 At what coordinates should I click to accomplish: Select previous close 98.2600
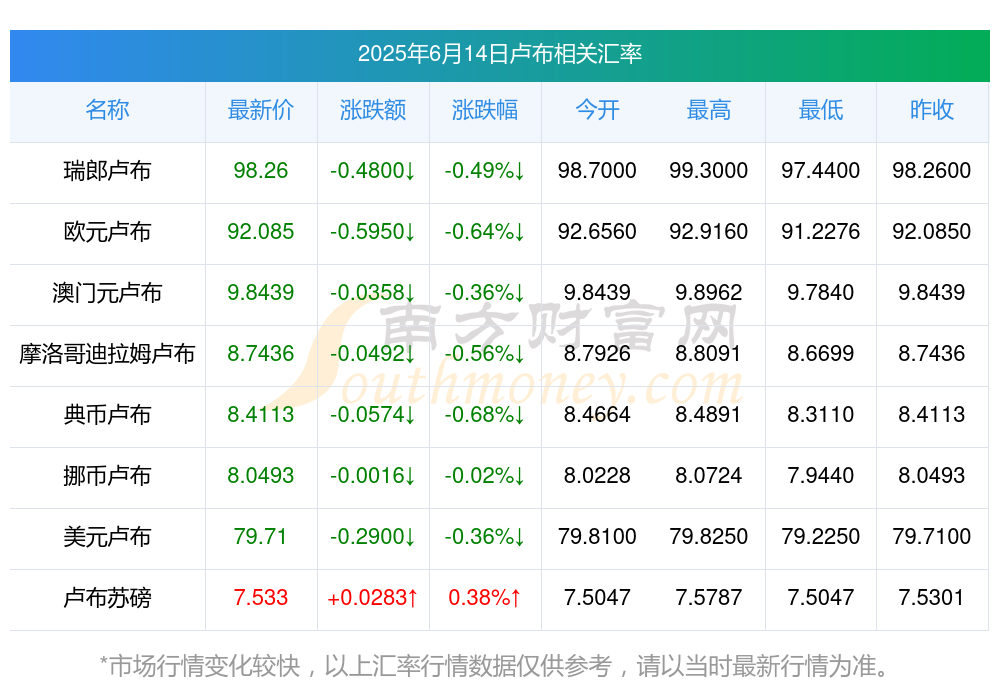932,170
